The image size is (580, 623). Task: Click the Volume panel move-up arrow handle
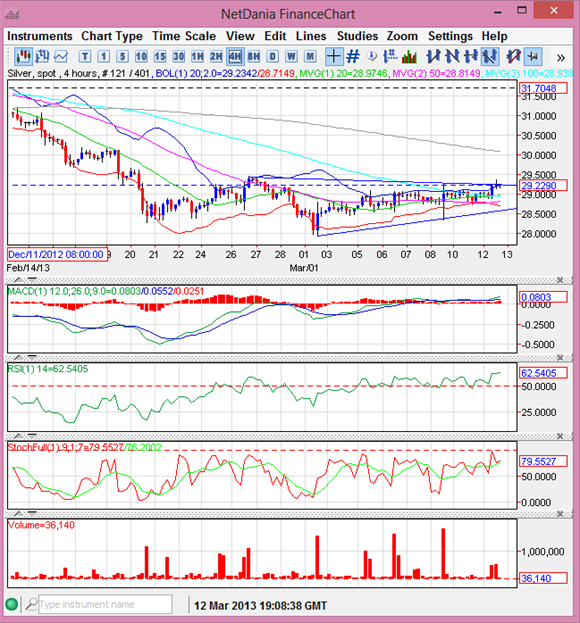click(18, 513)
